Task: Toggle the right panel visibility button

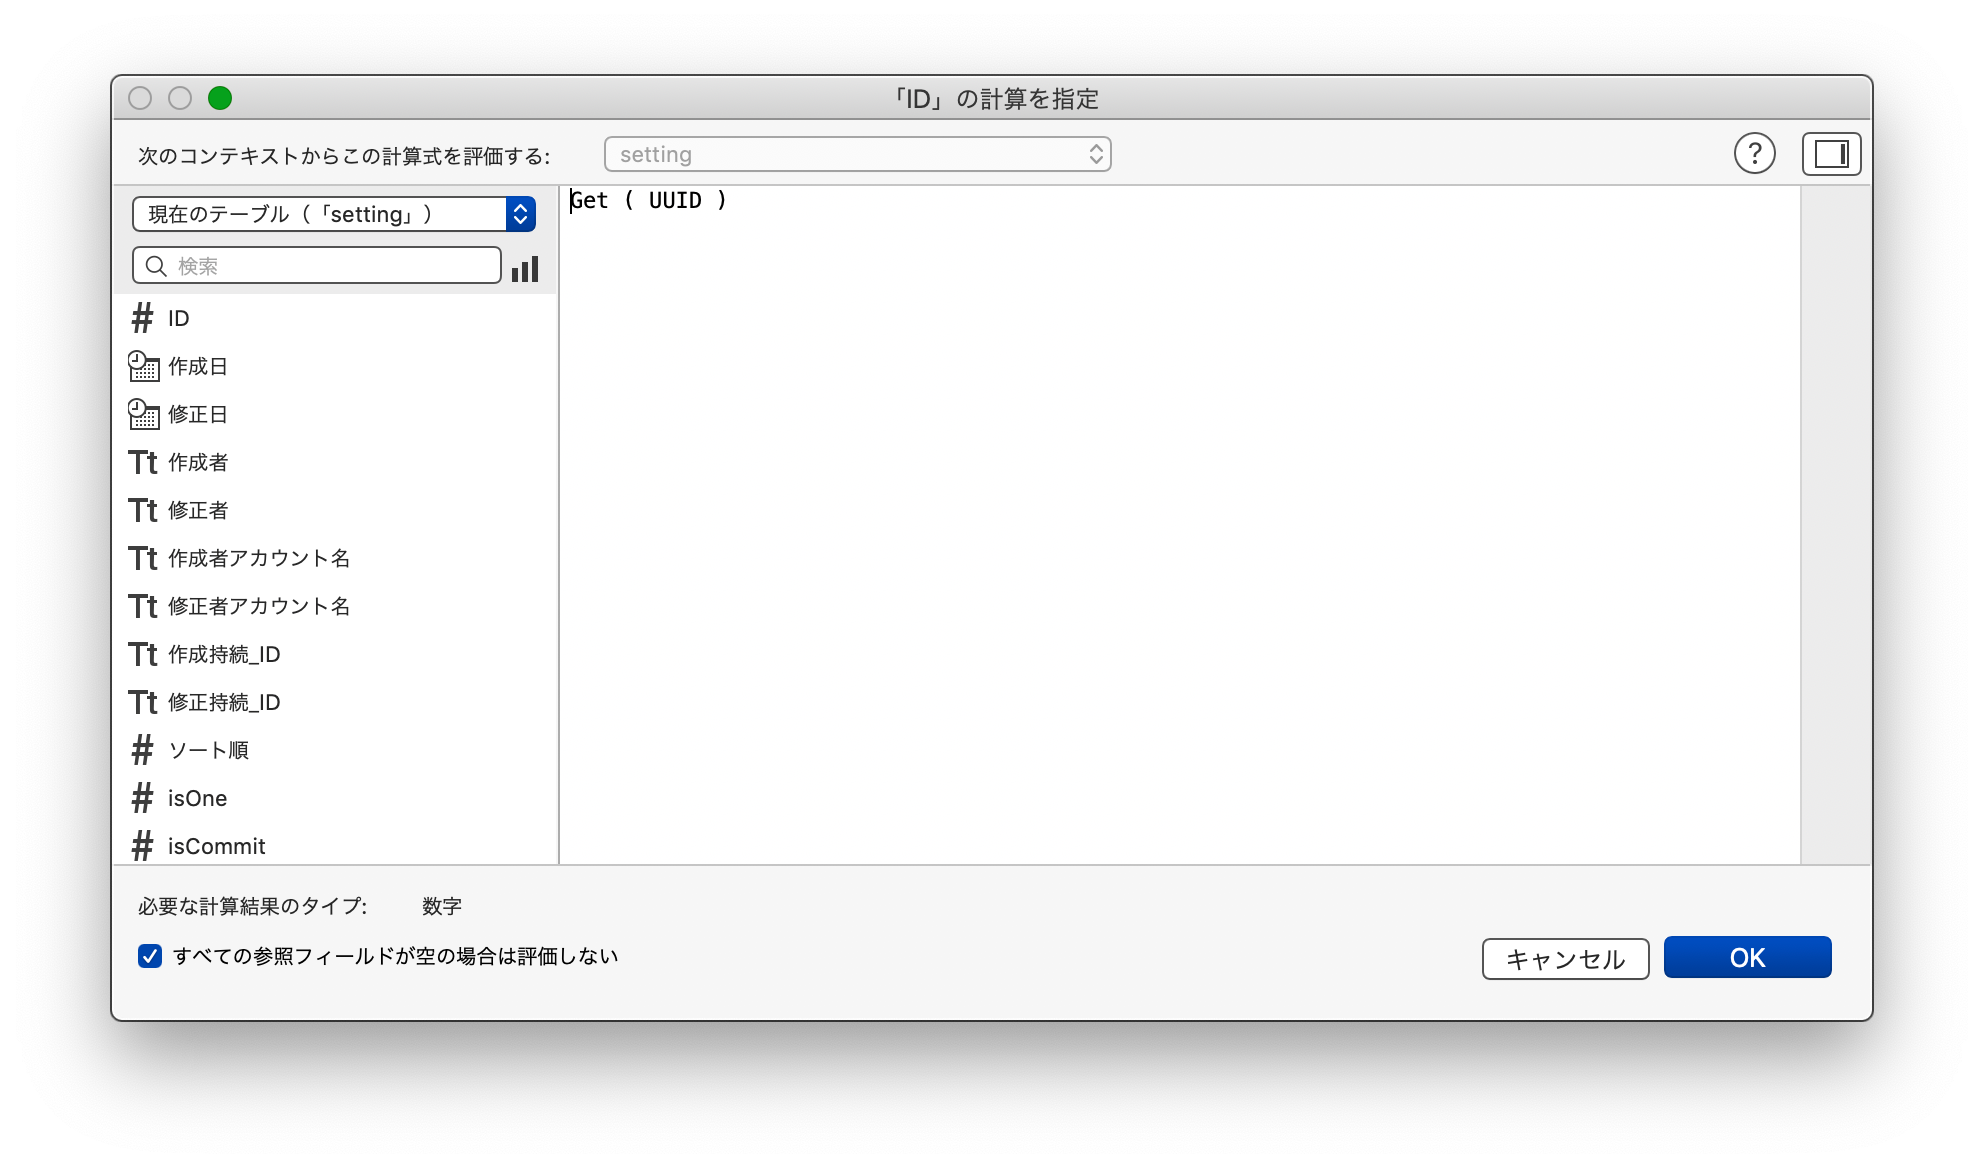Action: (1832, 153)
